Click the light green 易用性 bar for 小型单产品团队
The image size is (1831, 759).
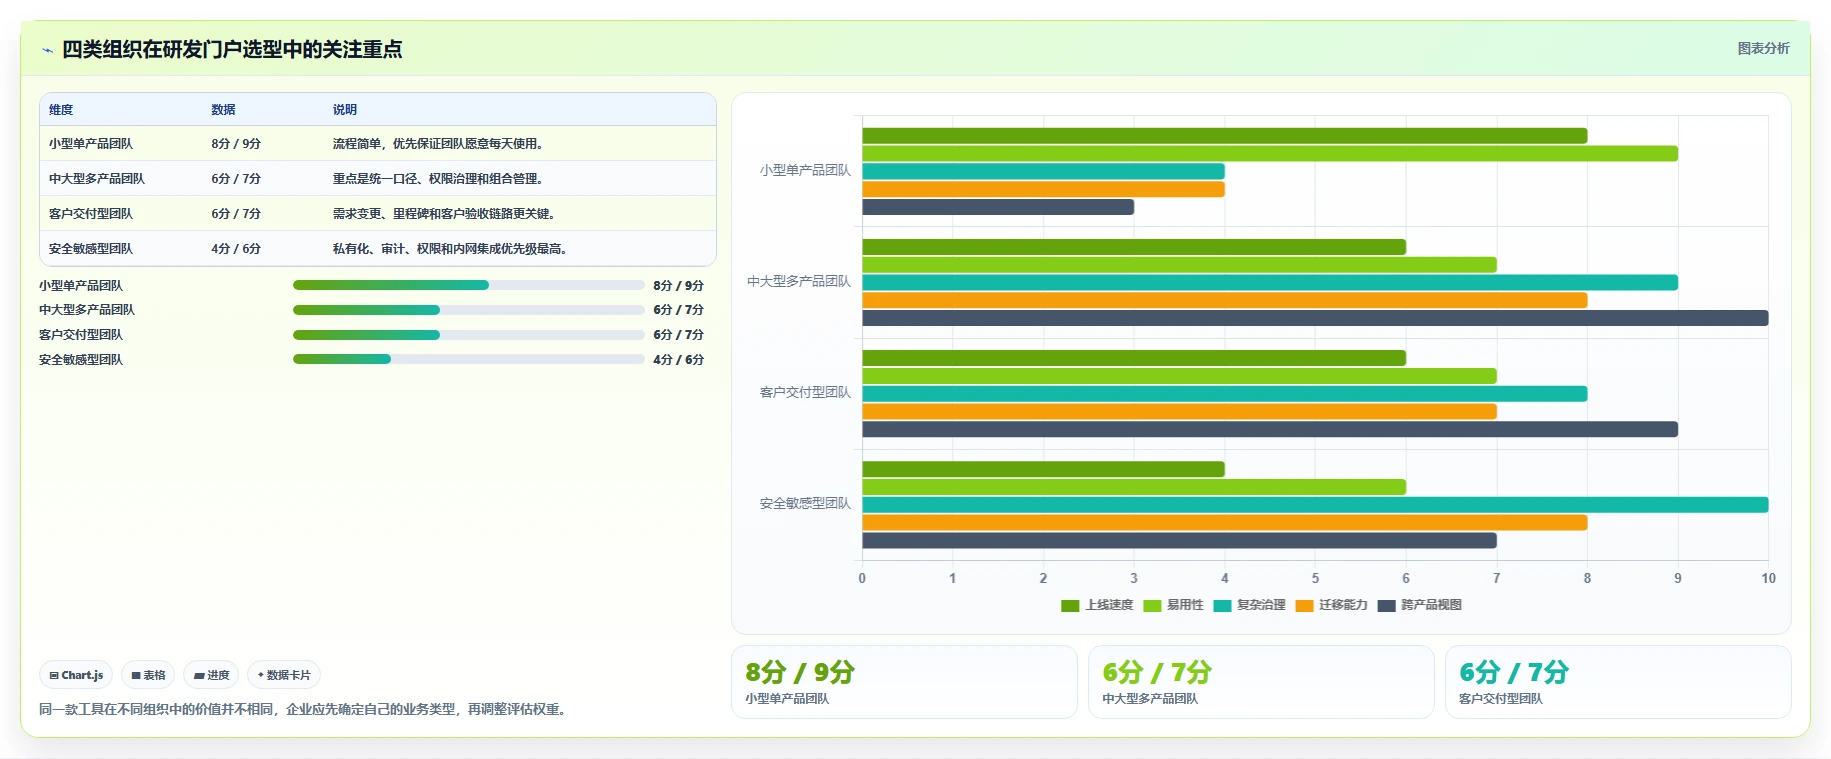[1270, 154]
